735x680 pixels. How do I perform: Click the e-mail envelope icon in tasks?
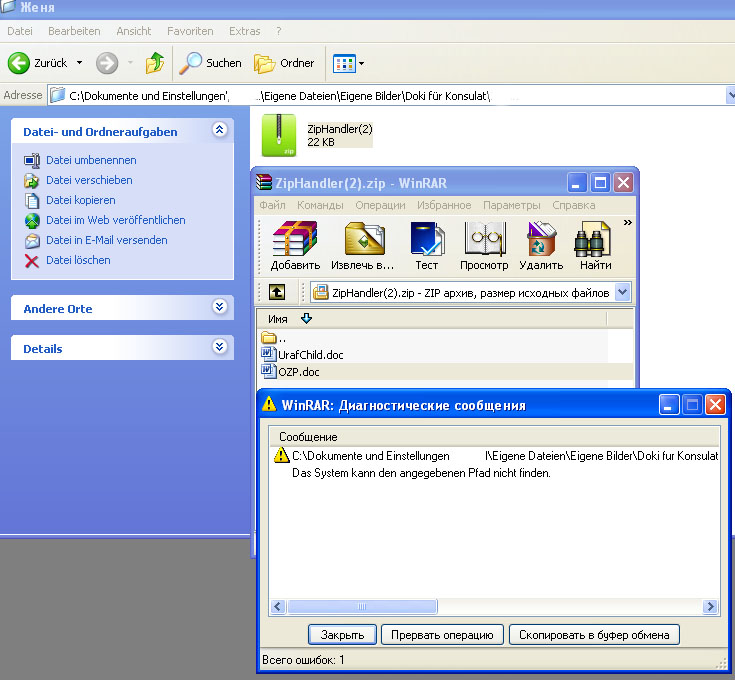click(x=32, y=240)
